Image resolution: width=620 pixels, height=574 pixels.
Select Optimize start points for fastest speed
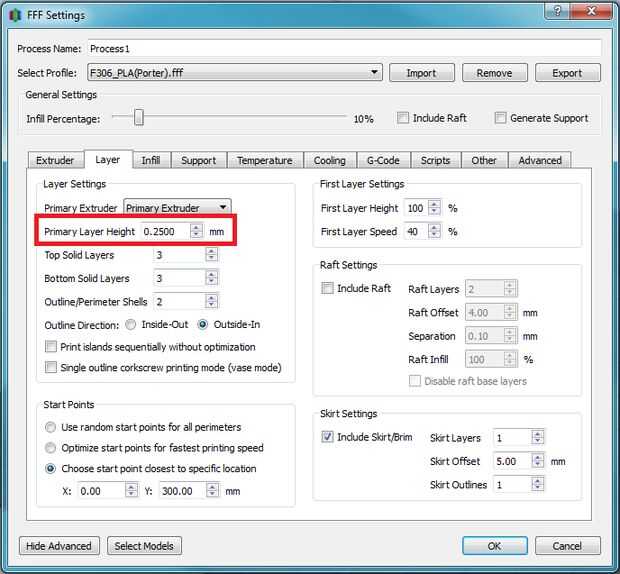(51, 448)
